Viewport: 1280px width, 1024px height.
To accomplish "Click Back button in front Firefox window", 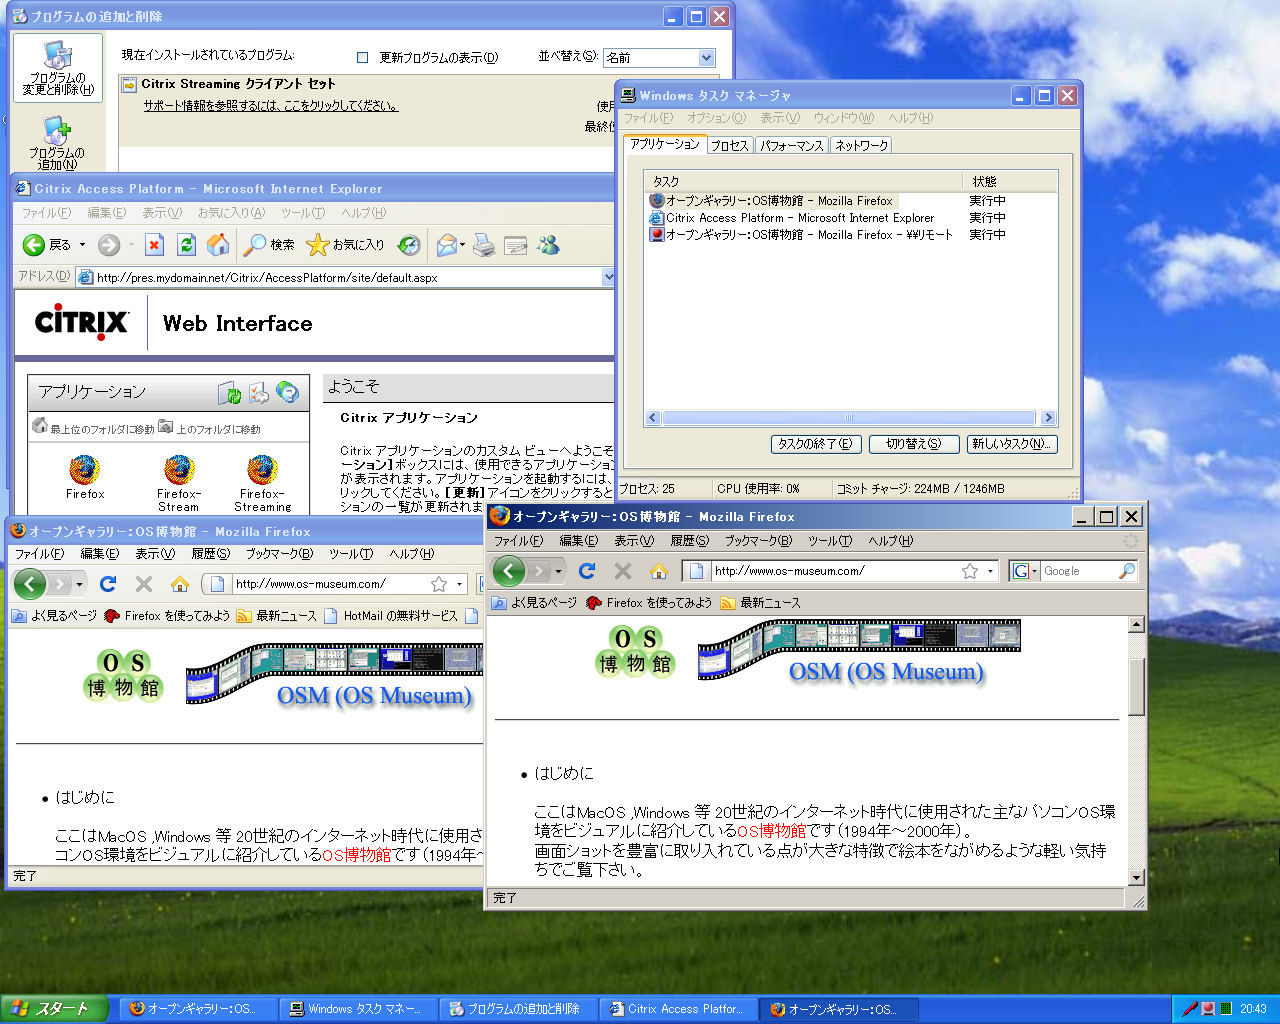I will pos(508,571).
